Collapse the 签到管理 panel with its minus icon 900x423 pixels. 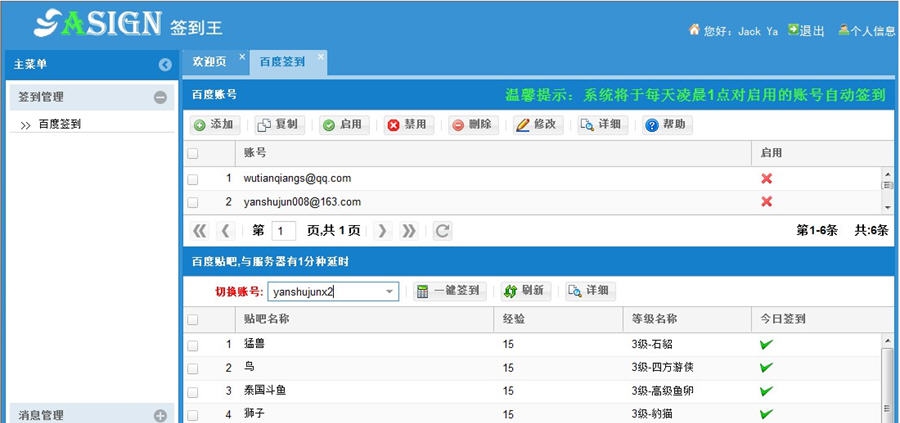pyautogui.click(x=160, y=98)
